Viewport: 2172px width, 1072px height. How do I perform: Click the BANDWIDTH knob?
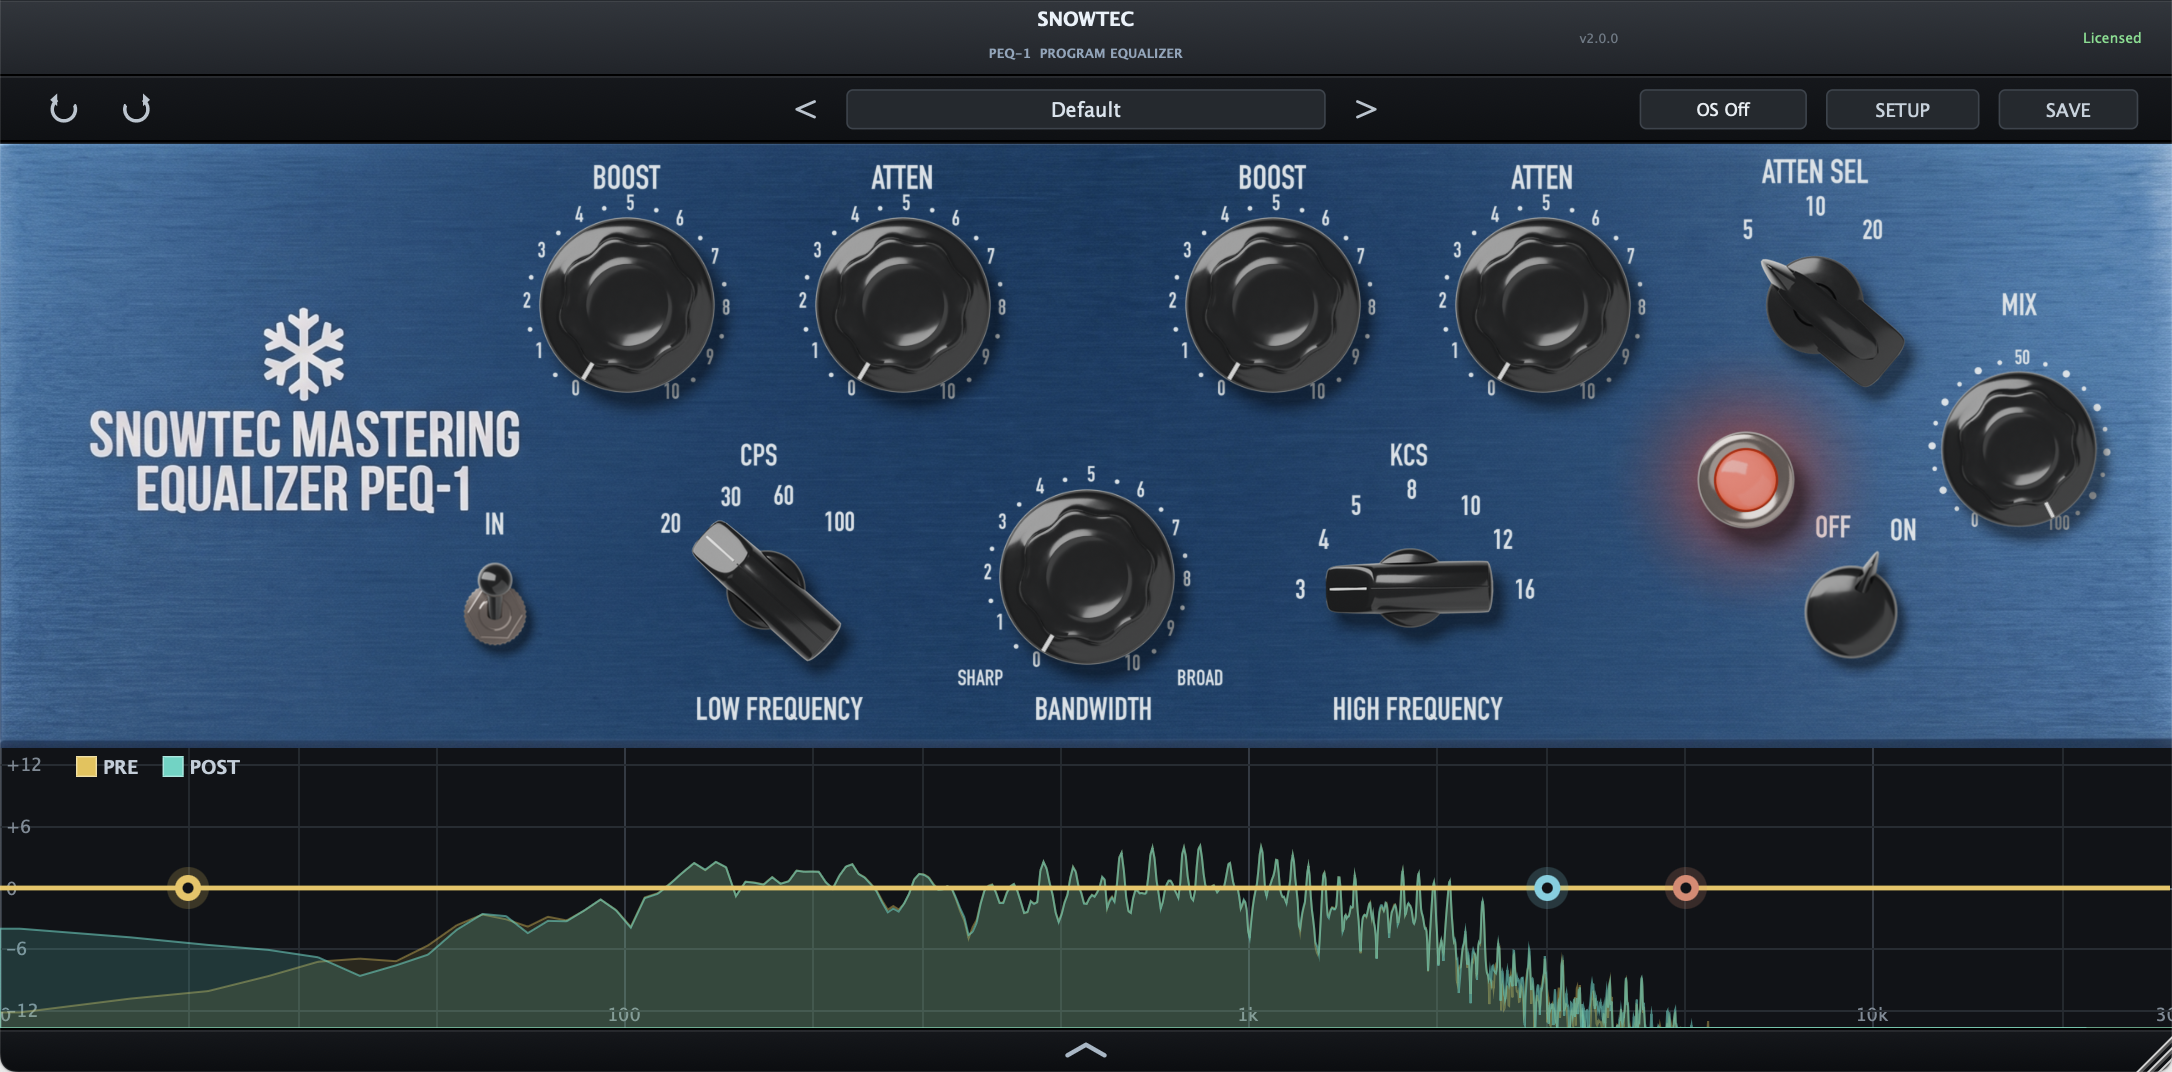click(x=1087, y=577)
